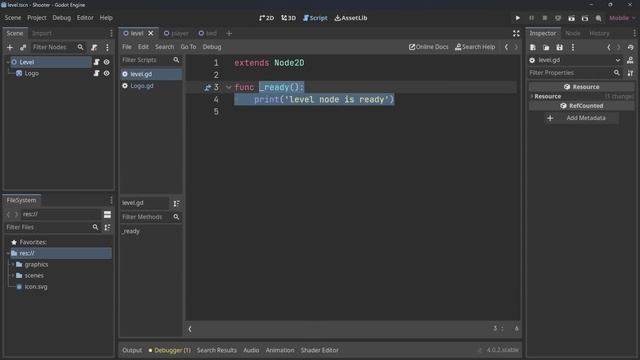
Task: Open movie maker mode icon
Action: coord(598,18)
